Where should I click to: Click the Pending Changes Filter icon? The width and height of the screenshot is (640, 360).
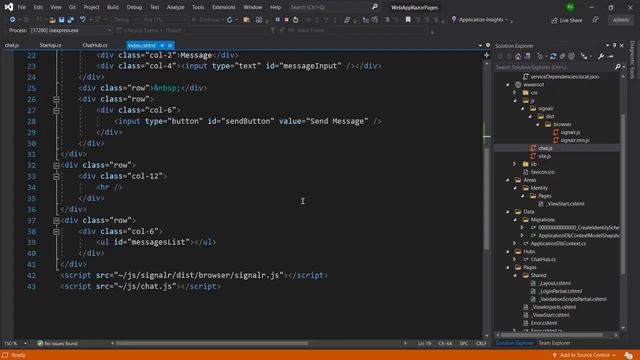point(541,56)
